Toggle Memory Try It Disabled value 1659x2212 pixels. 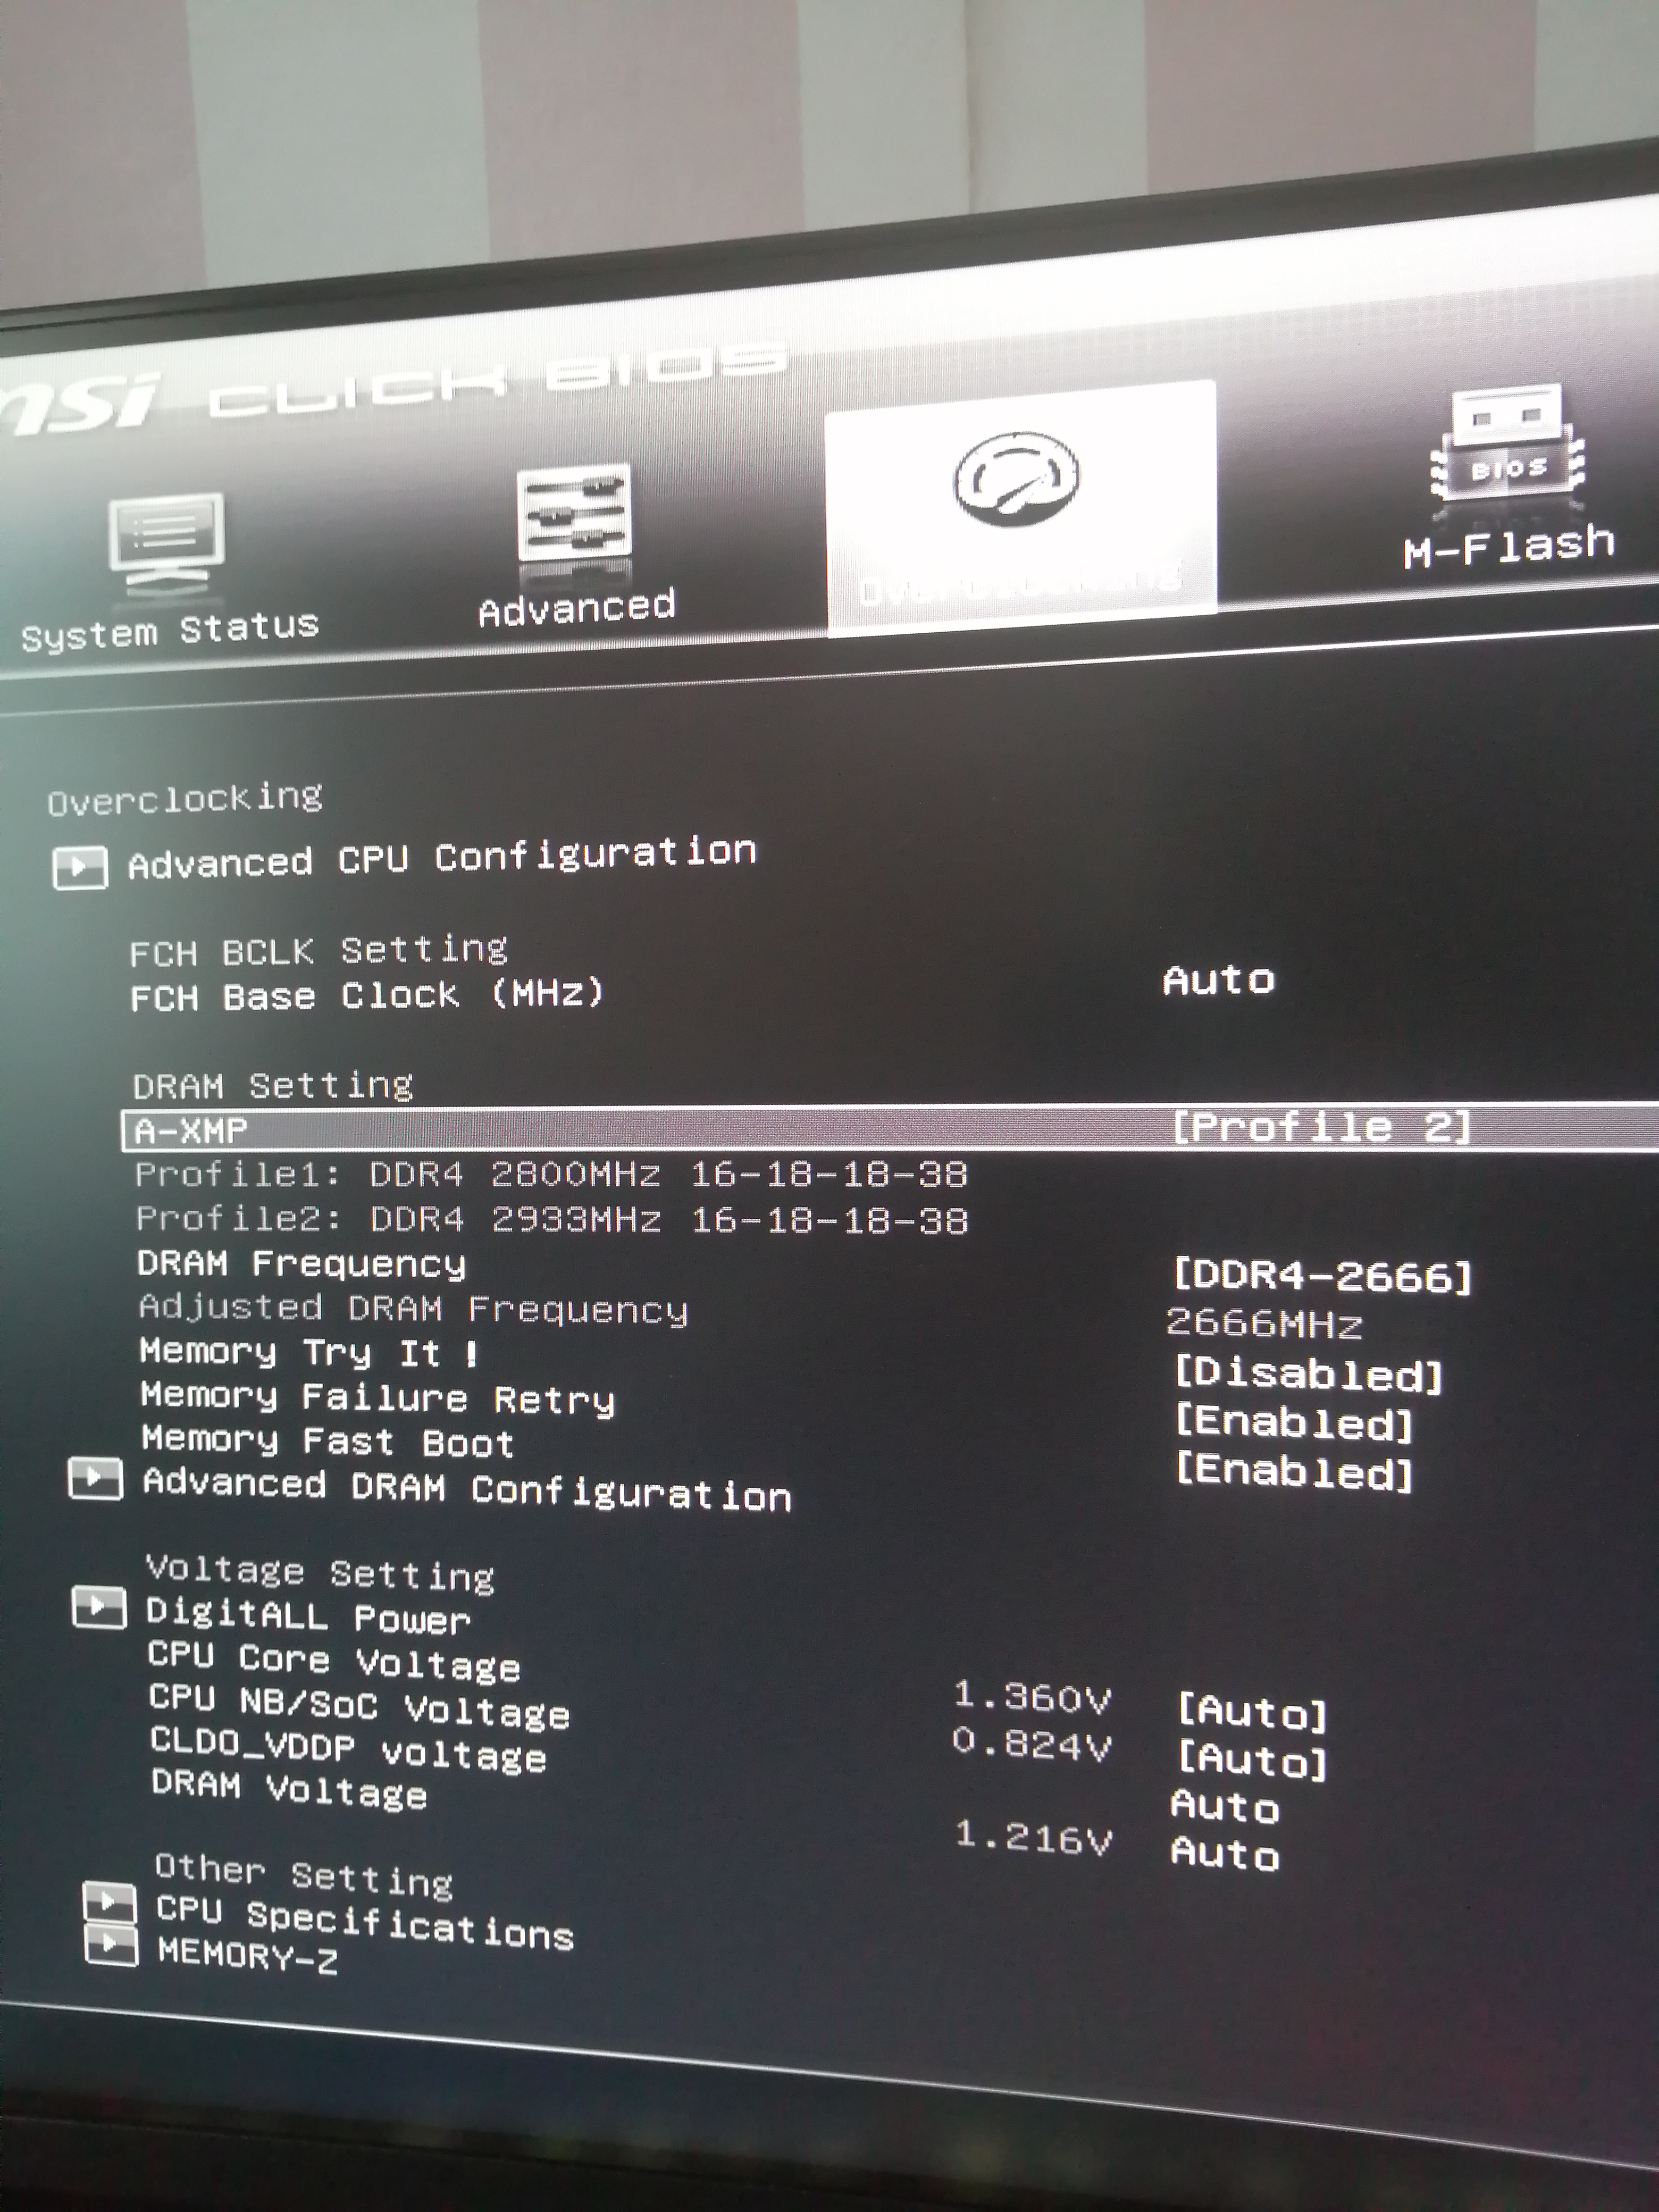[x=1308, y=1375]
